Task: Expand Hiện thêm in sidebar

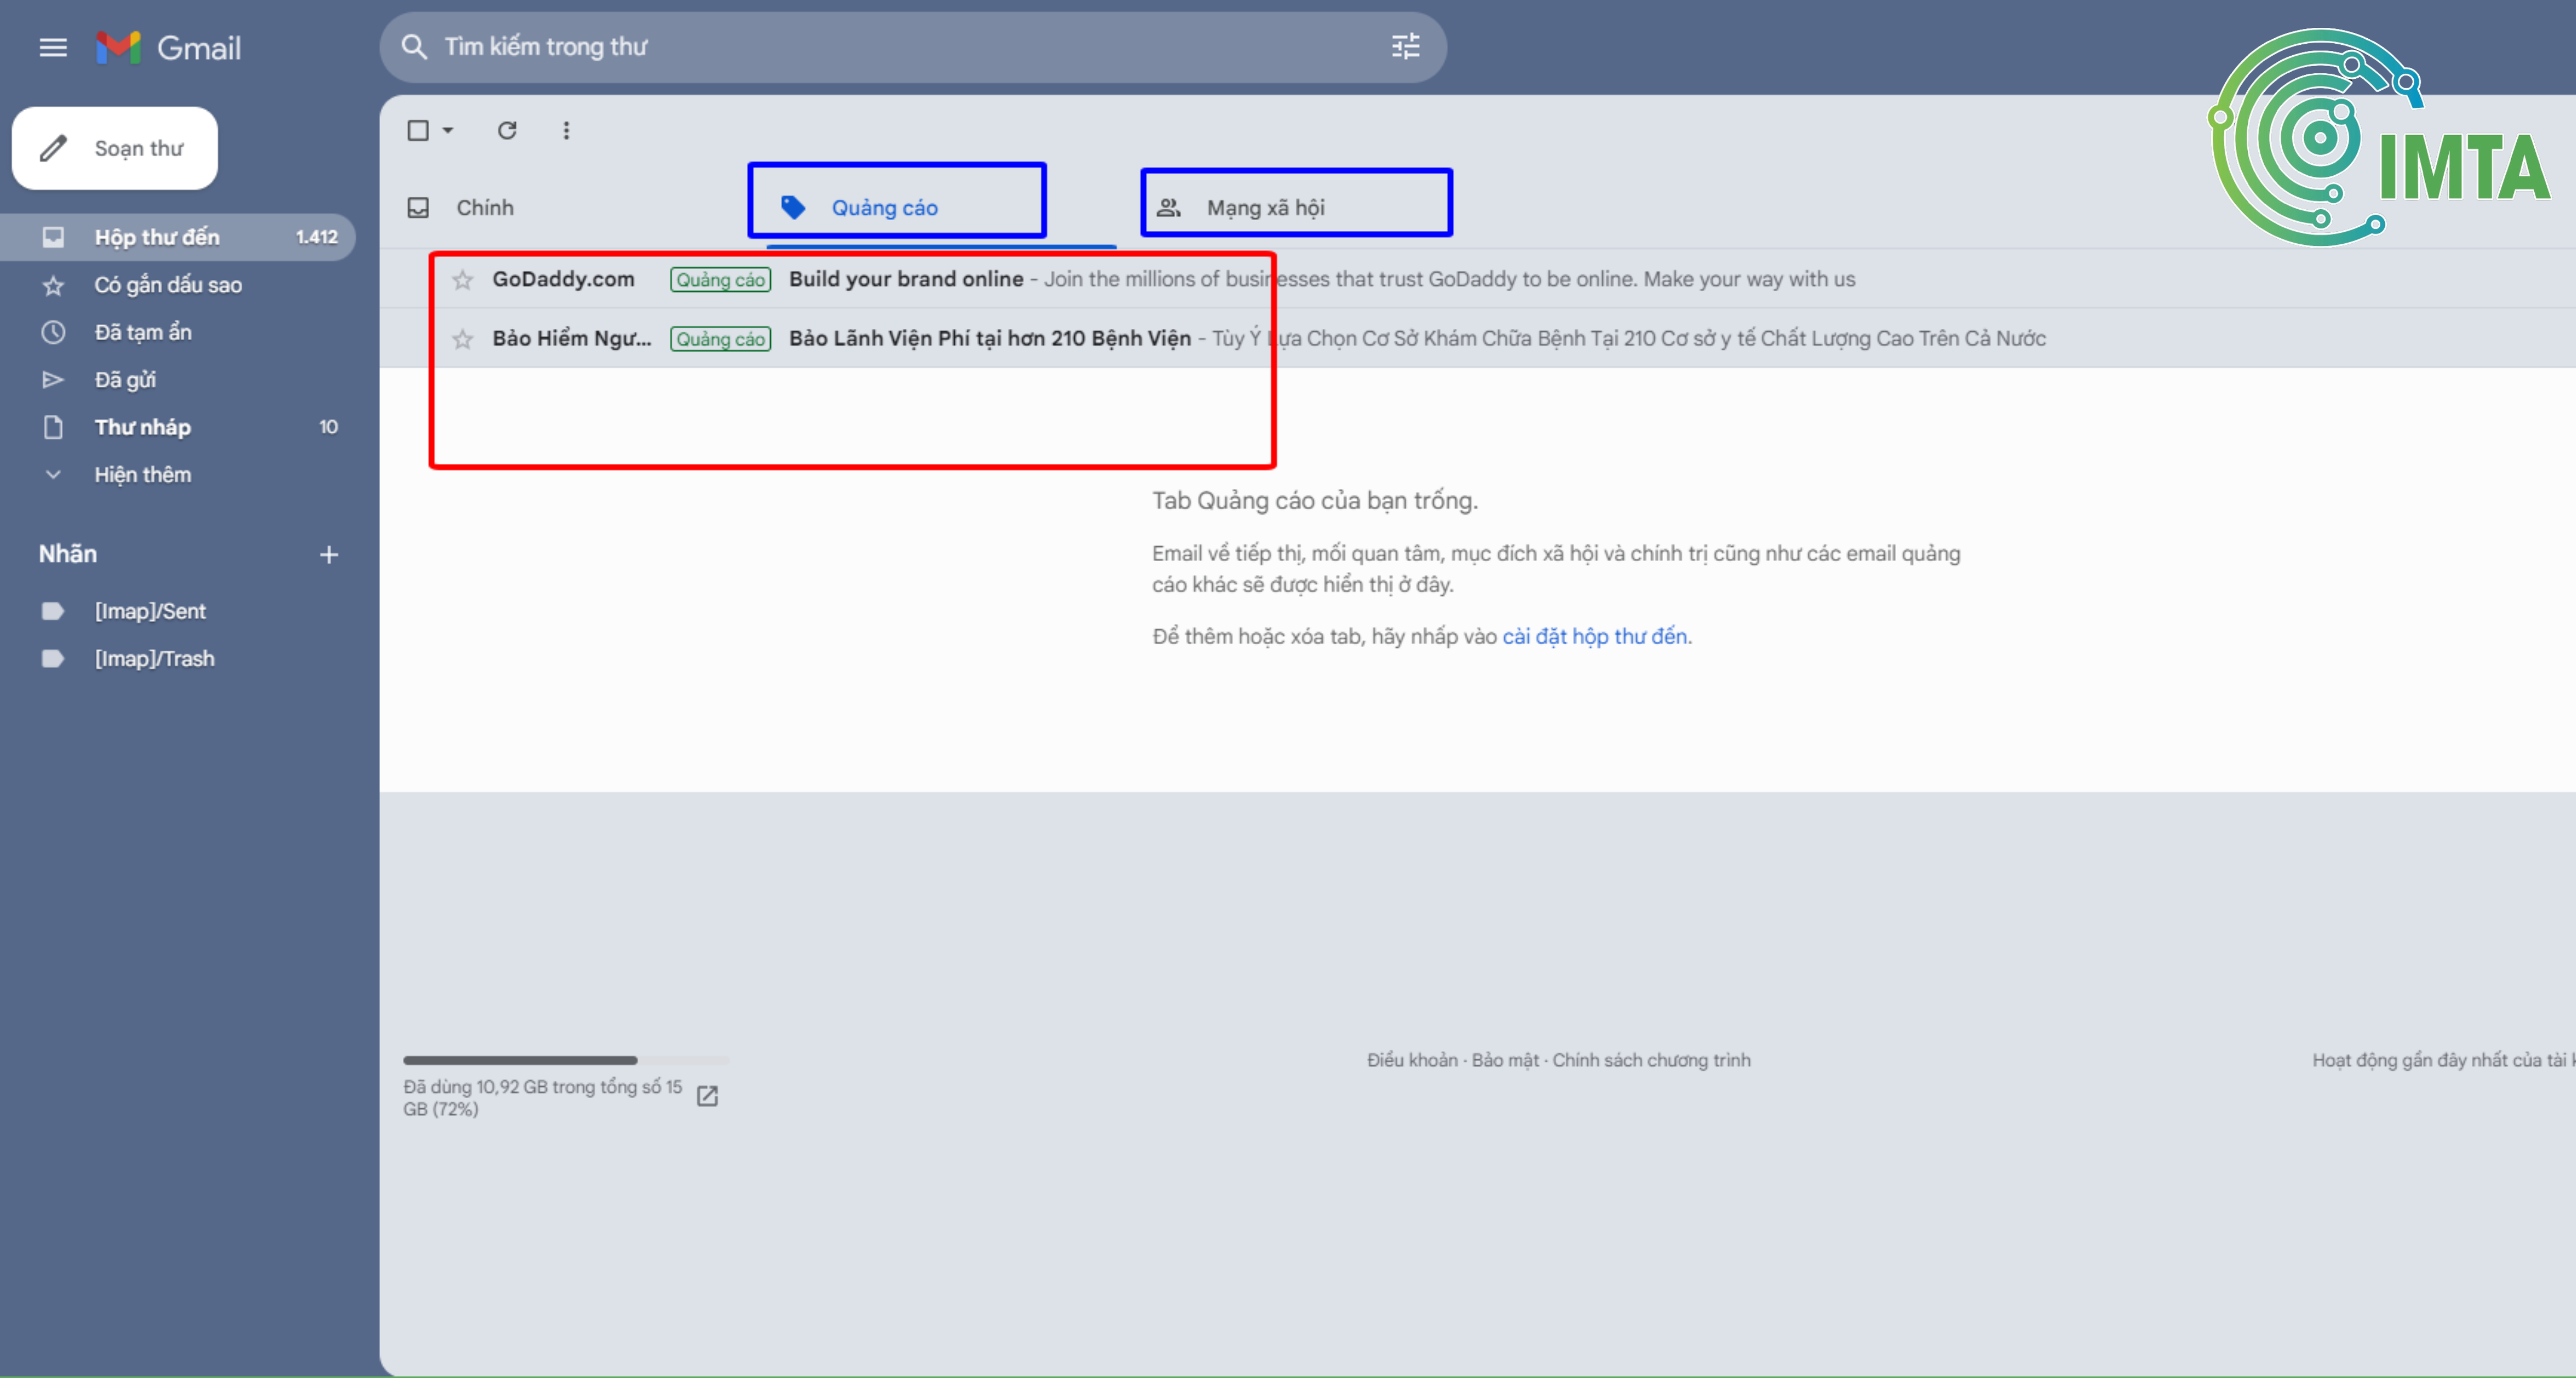Action: click(x=142, y=474)
